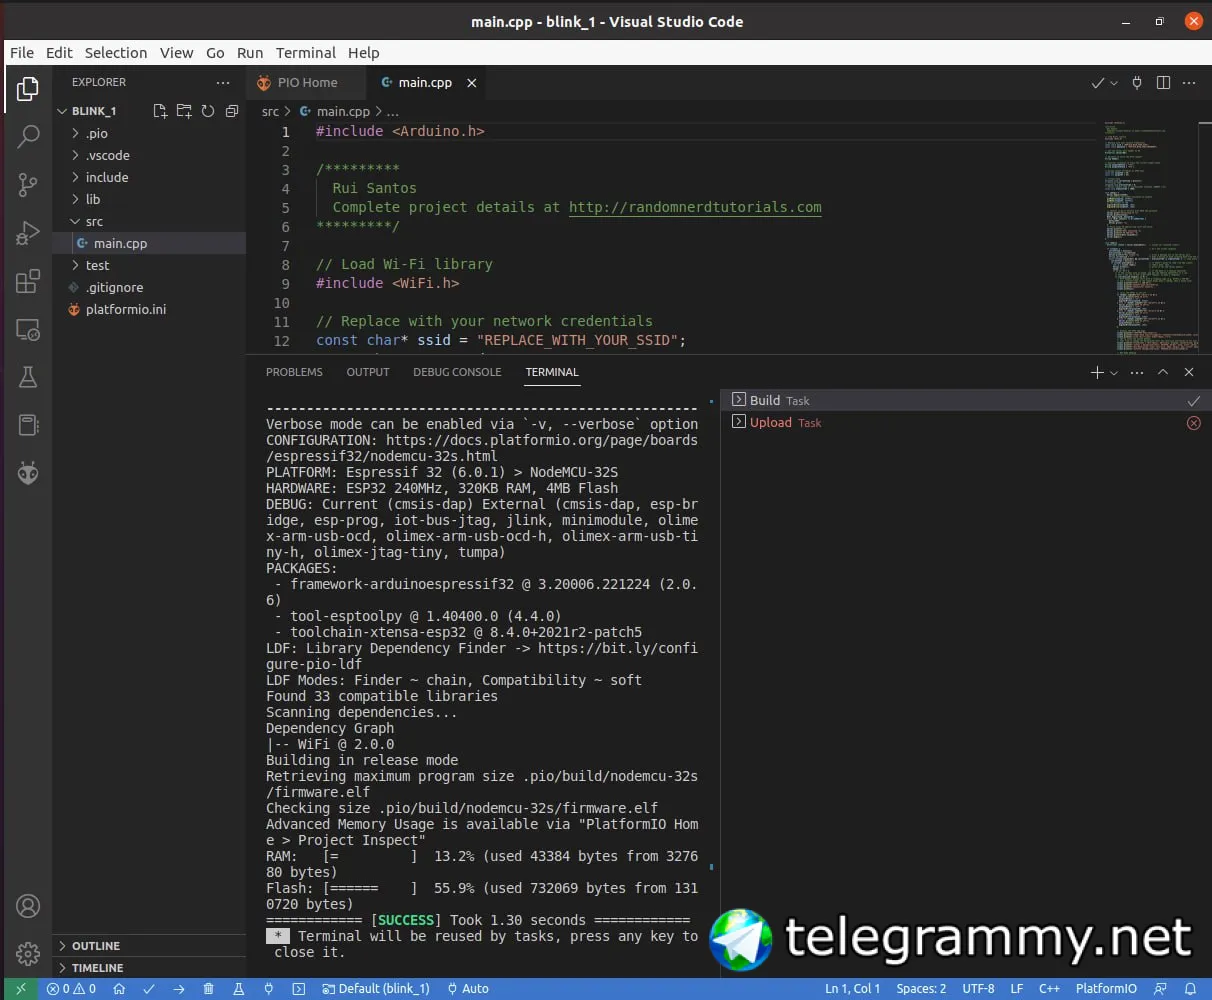Open the Source Control view
The height and width of the screenshot is (1000, 1212).
coord(28,184)
